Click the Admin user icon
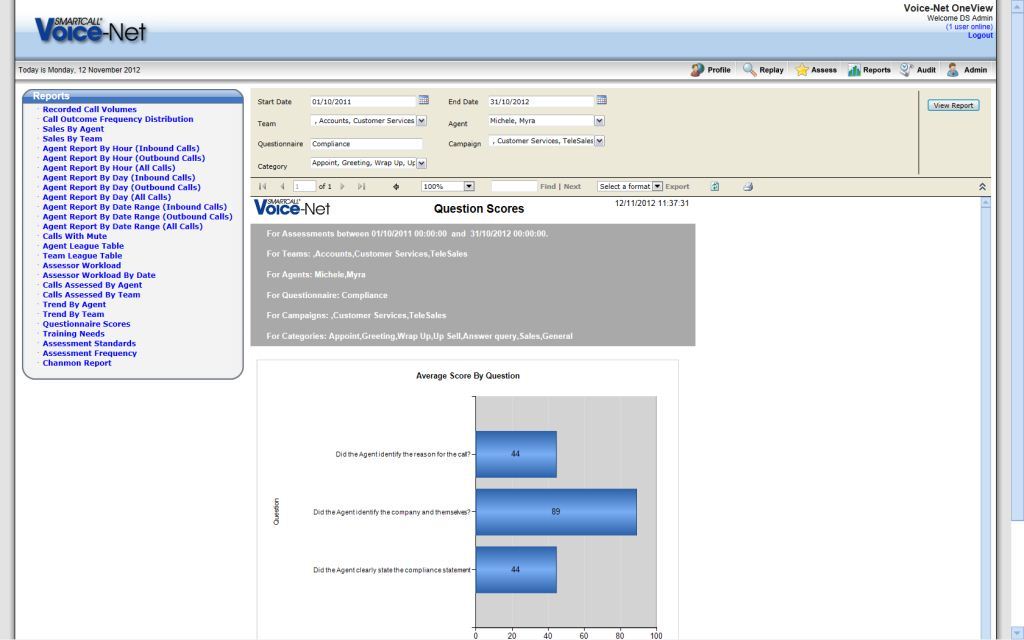 coord(952,69)
